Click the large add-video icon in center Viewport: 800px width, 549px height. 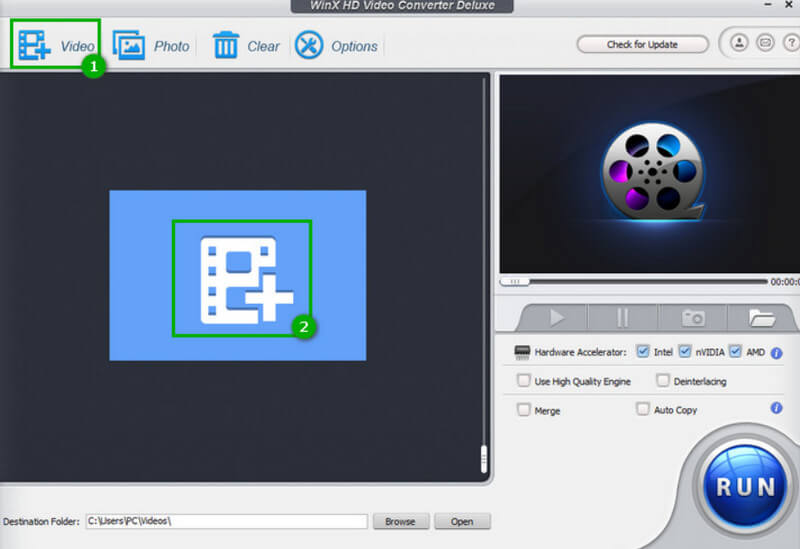[x=242, y=278]
